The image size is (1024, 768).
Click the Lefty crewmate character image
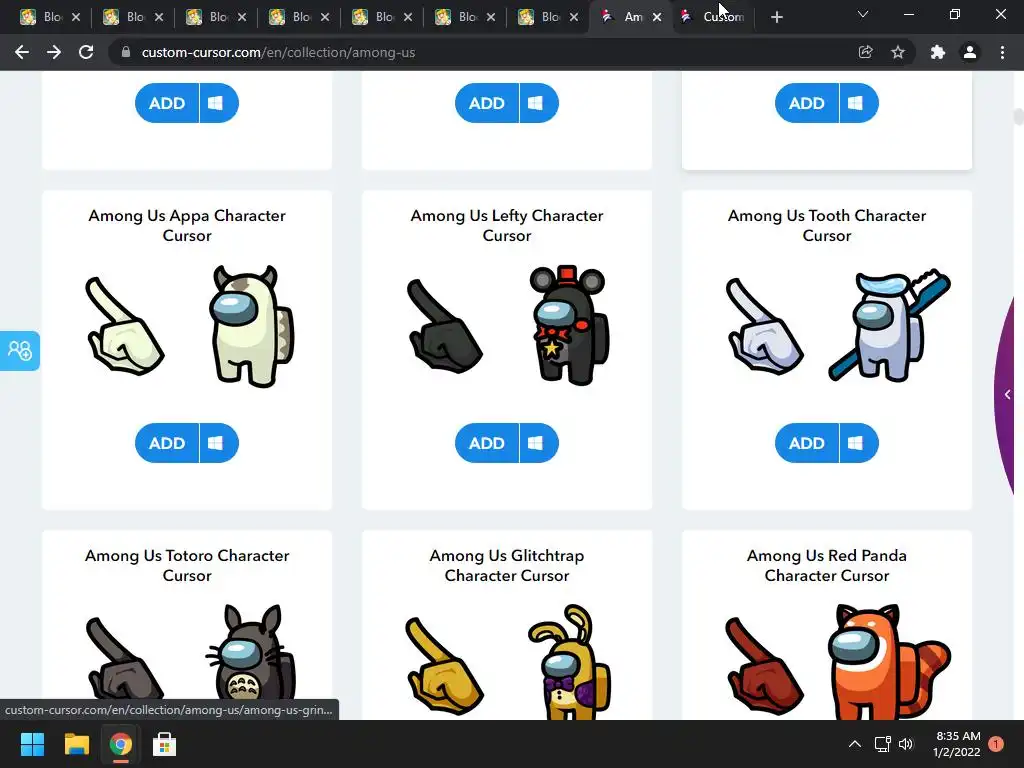tap(569, 325)
